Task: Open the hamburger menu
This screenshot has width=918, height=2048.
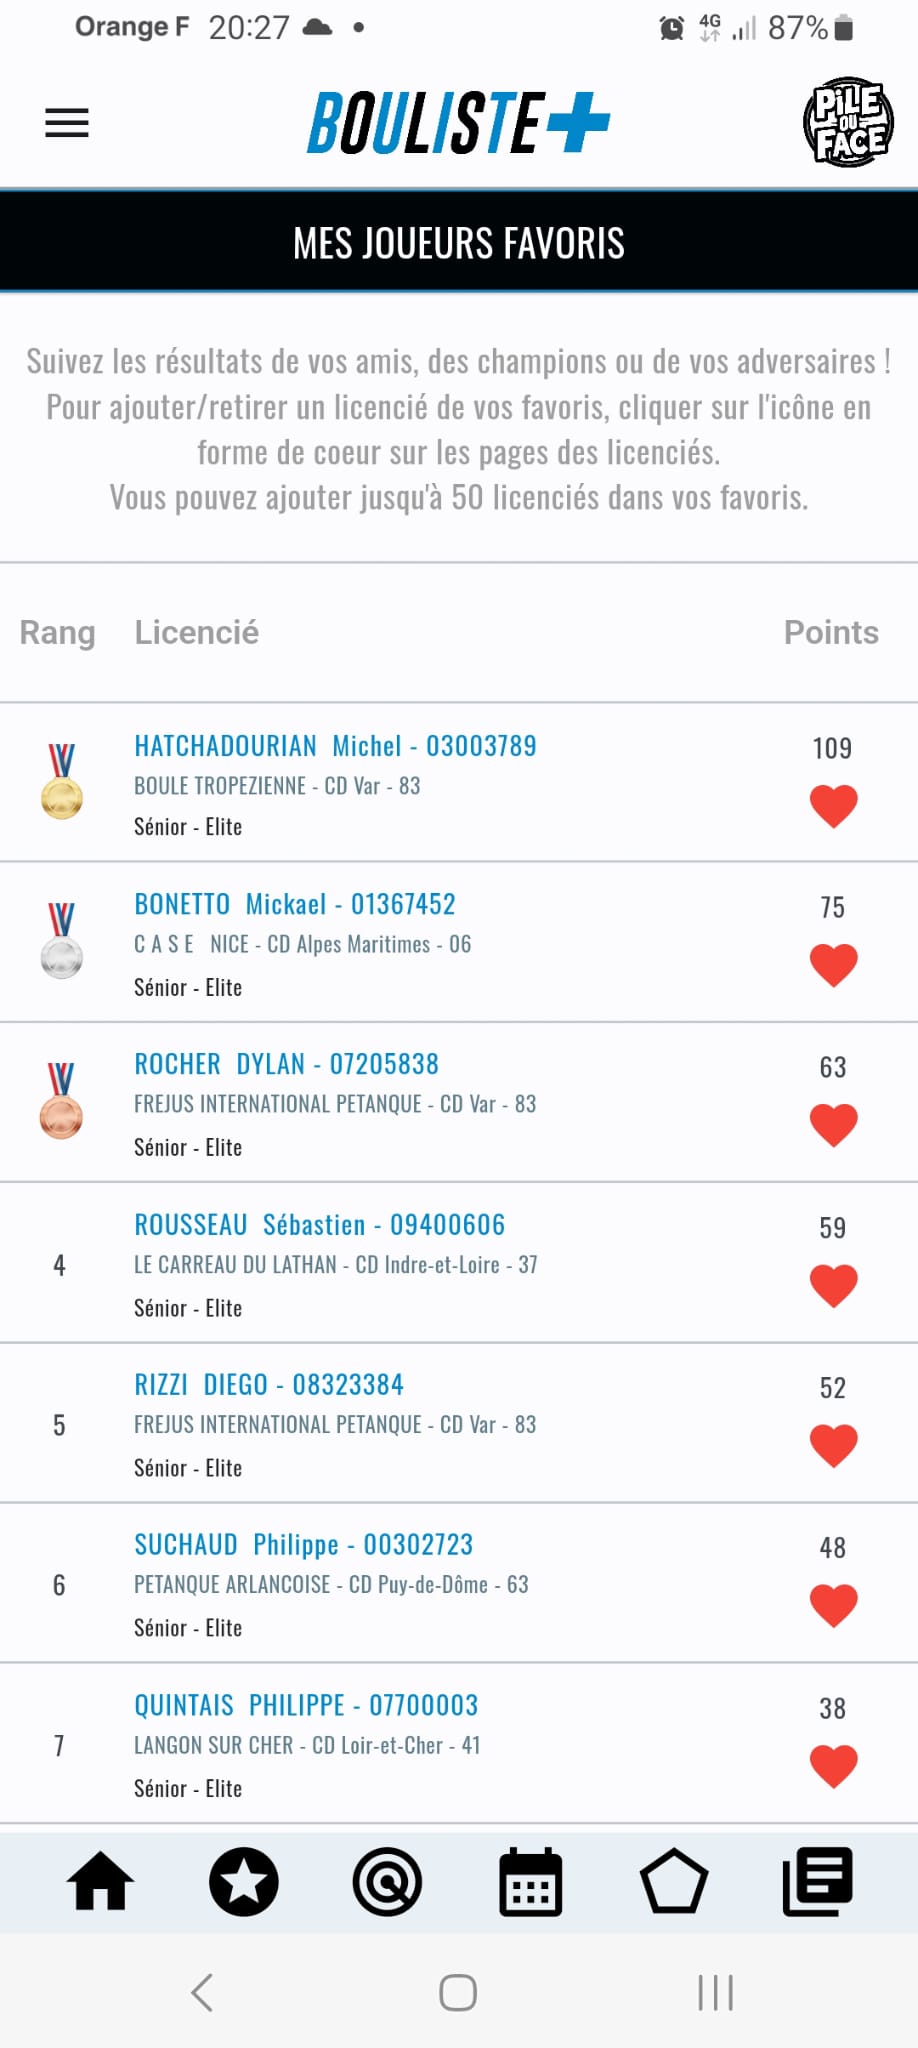Action: pos(67,123)
